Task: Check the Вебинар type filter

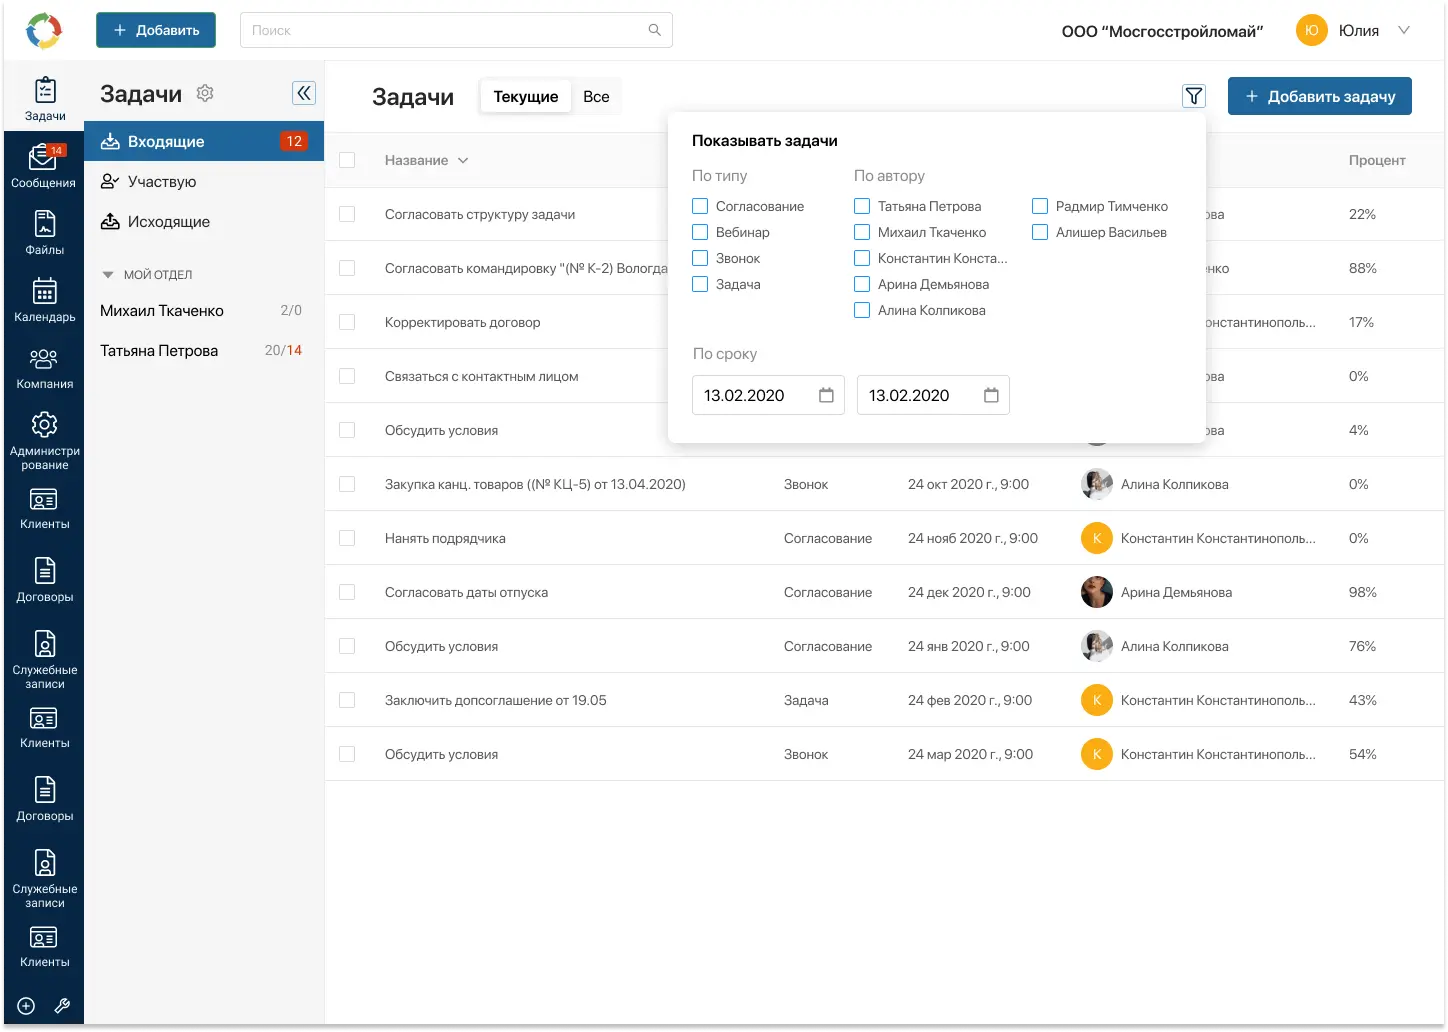Action: pos(700,232)
